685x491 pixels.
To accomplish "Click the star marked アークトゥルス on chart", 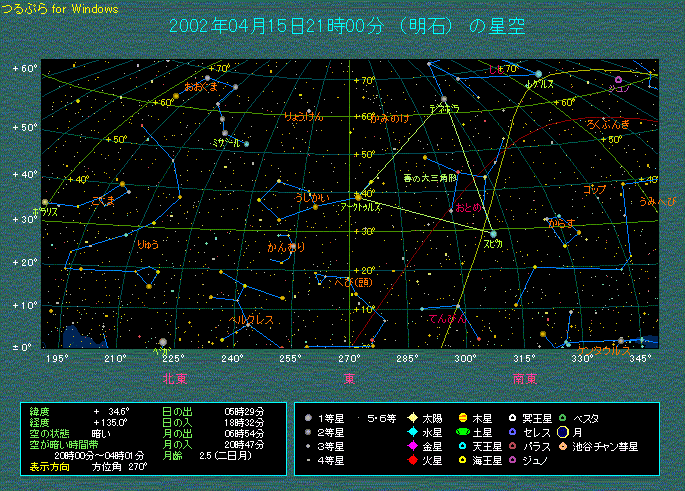I will click(358, 197).
